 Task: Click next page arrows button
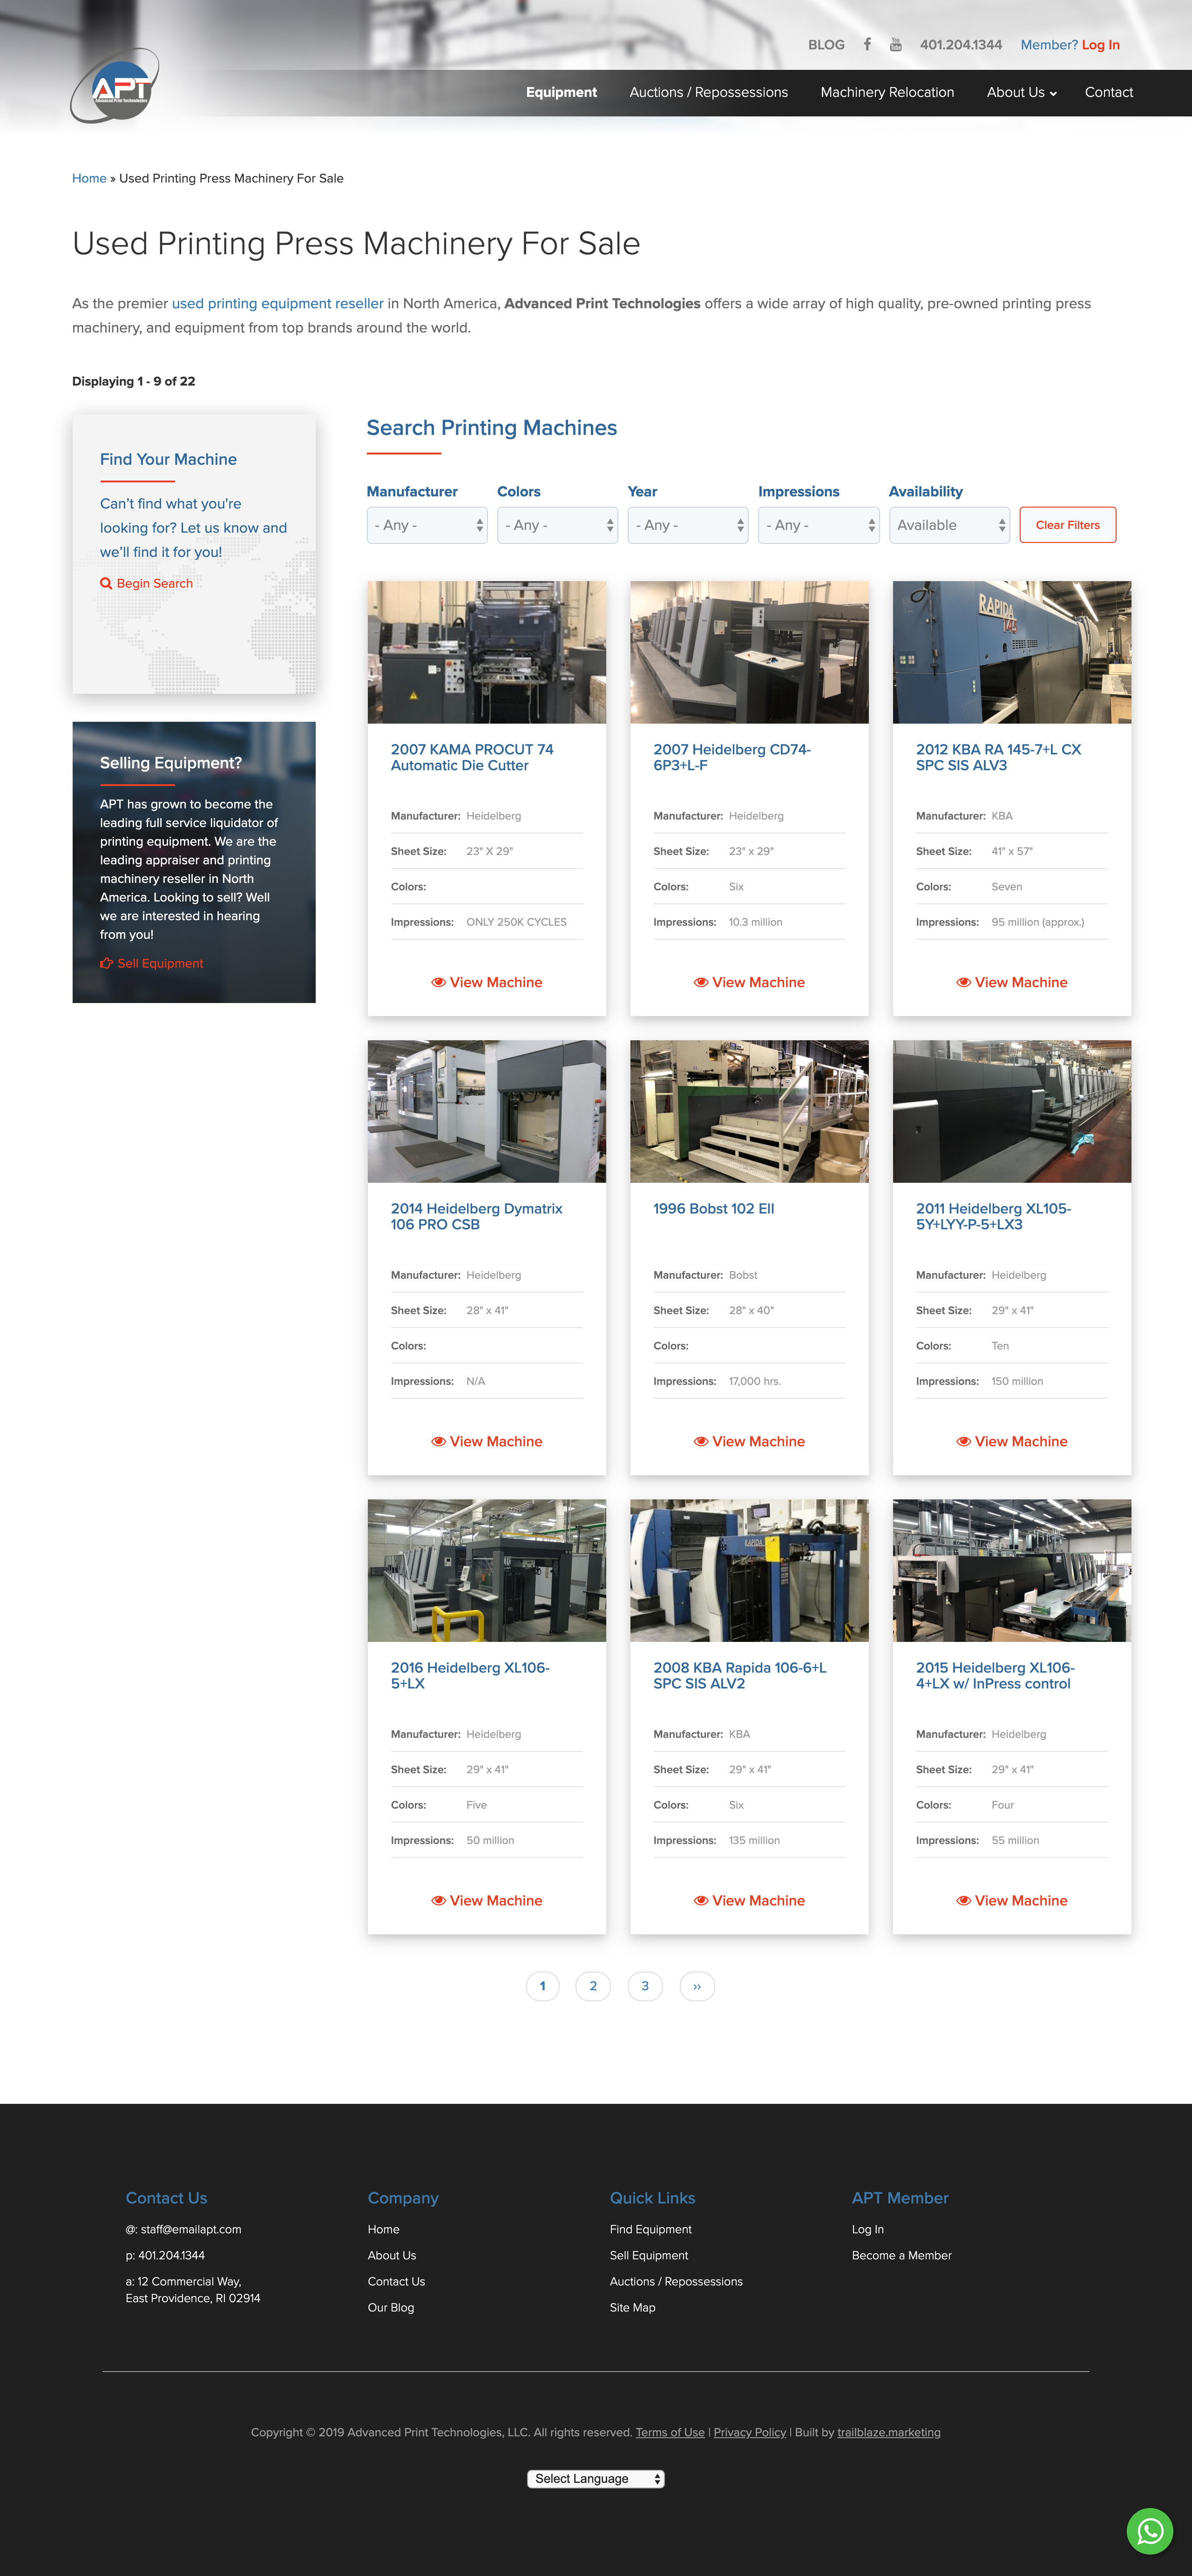(x=697, y=1986)
